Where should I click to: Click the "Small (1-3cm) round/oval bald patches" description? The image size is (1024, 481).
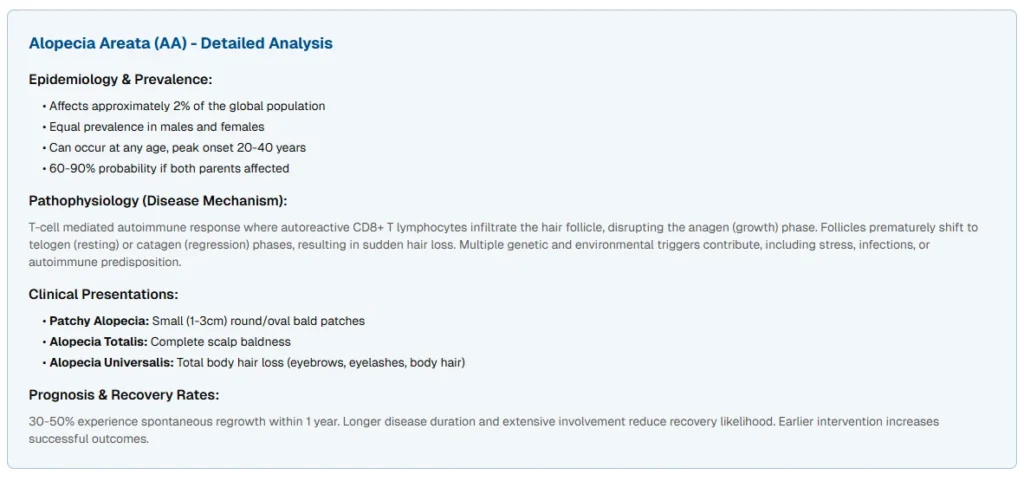point(258,321)
